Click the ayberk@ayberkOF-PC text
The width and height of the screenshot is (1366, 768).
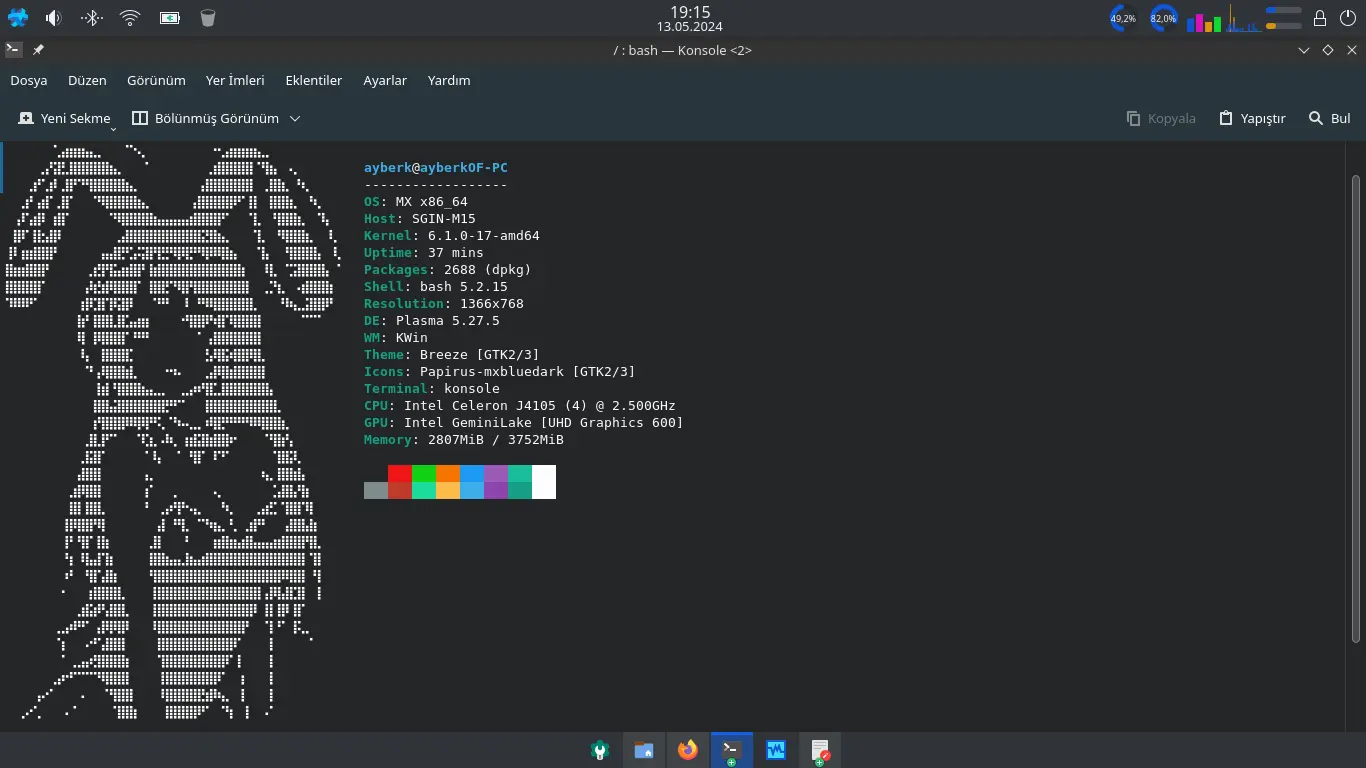(x=436, y=168)
